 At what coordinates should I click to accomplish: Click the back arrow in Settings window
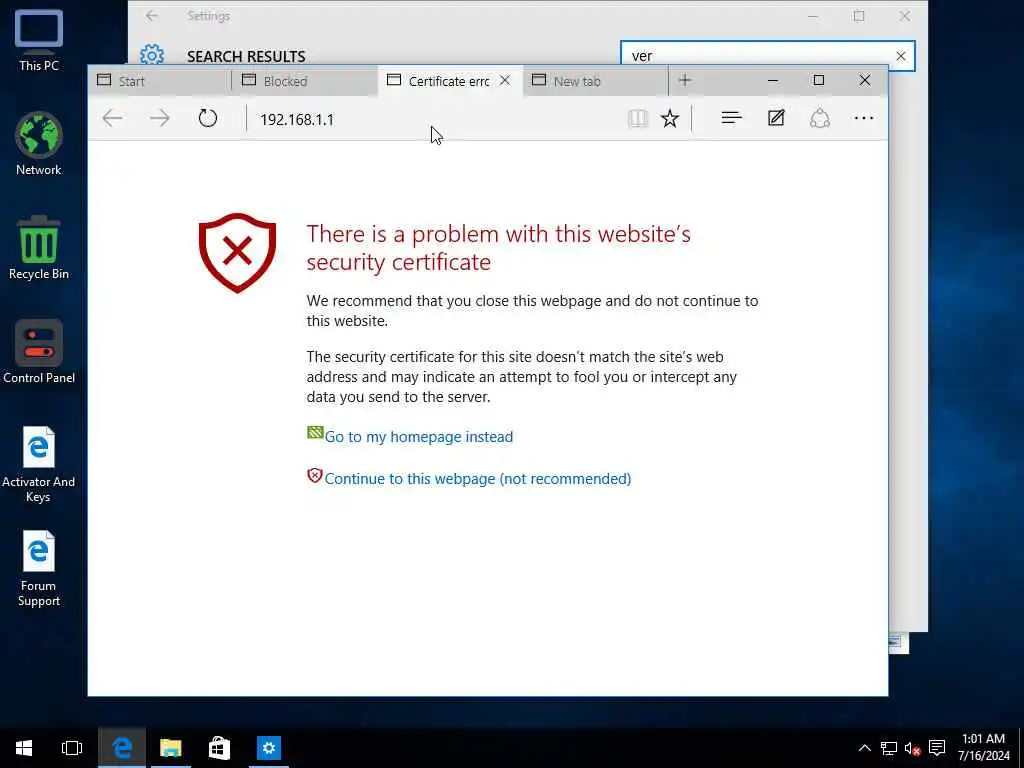point(152,16)
